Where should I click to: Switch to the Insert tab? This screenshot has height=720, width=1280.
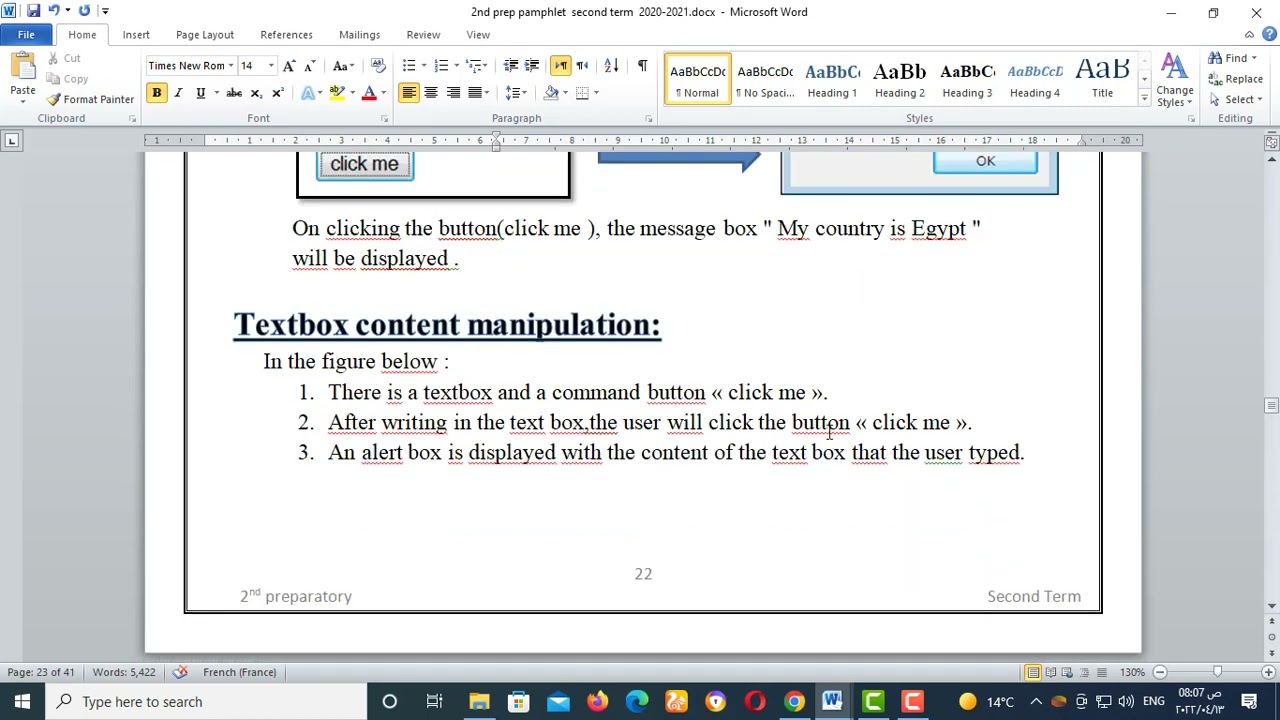tap(136, 35)
